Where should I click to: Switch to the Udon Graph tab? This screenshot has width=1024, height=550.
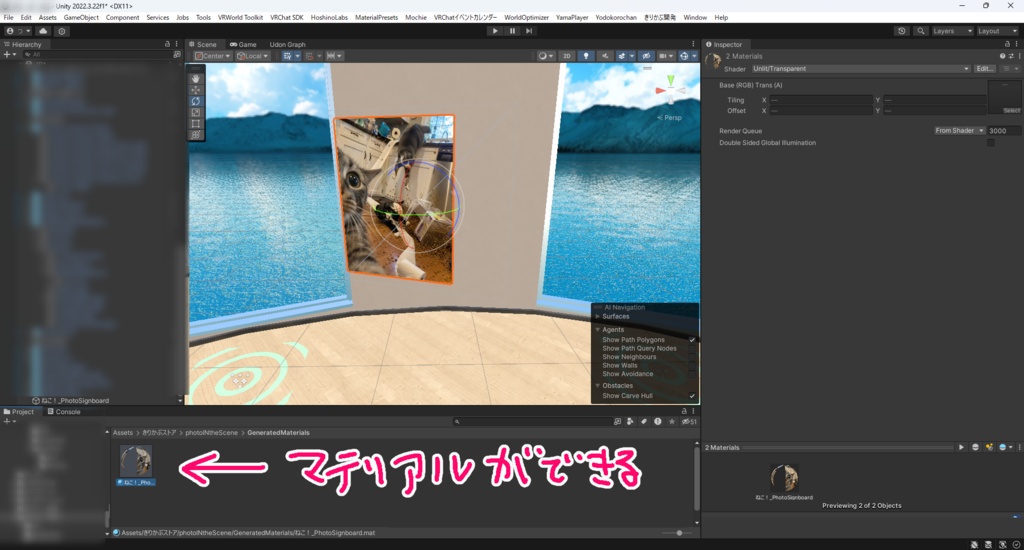point(287,44)
